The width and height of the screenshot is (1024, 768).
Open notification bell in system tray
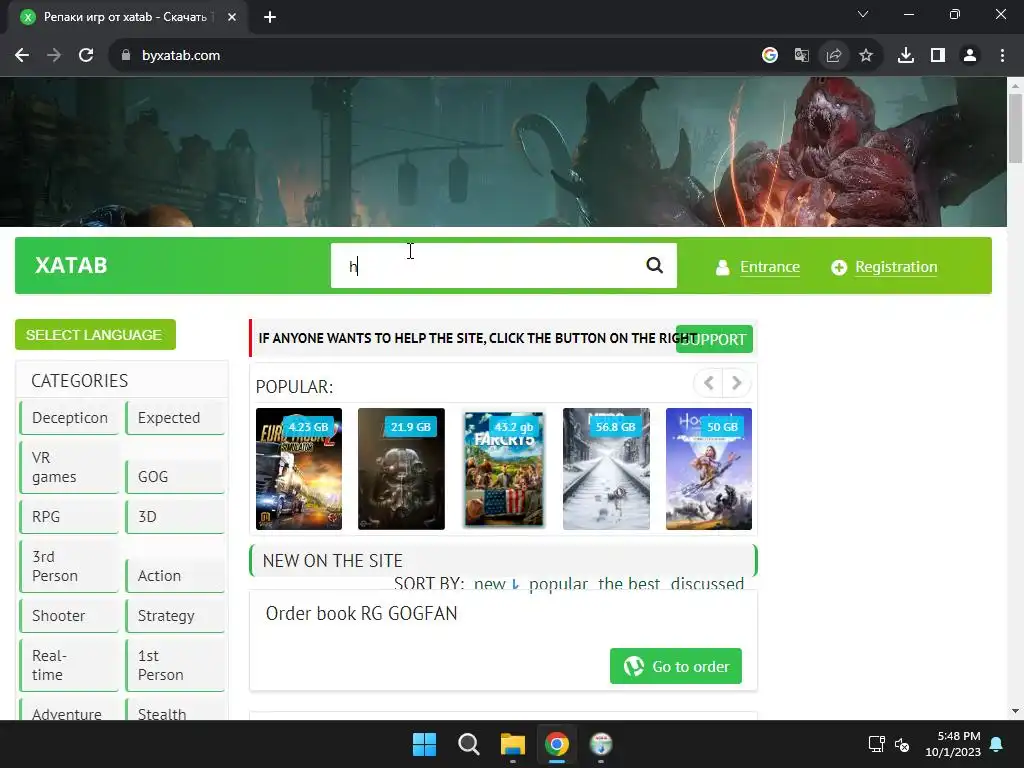click(x=997, y=744)
